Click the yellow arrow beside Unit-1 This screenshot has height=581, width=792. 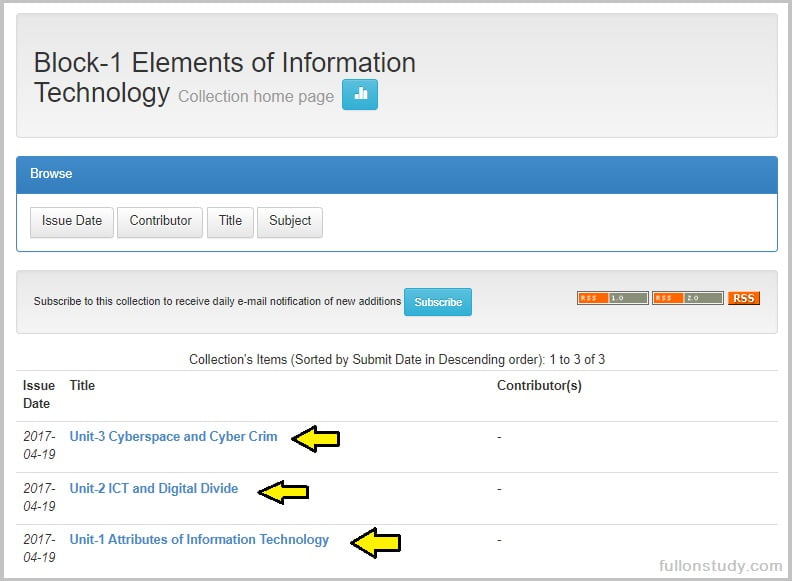376,542
